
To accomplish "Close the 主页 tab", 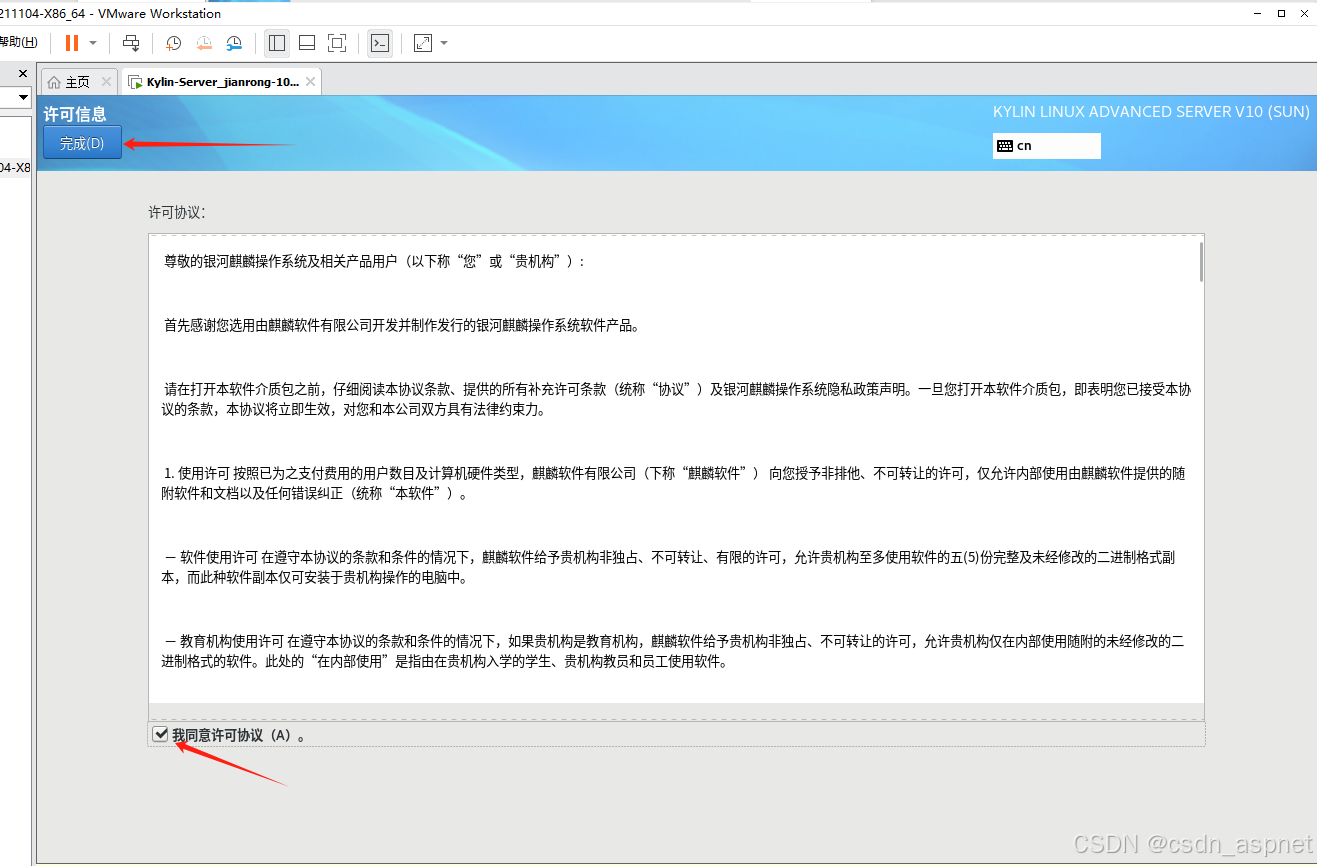I will [x=107, y=82].
